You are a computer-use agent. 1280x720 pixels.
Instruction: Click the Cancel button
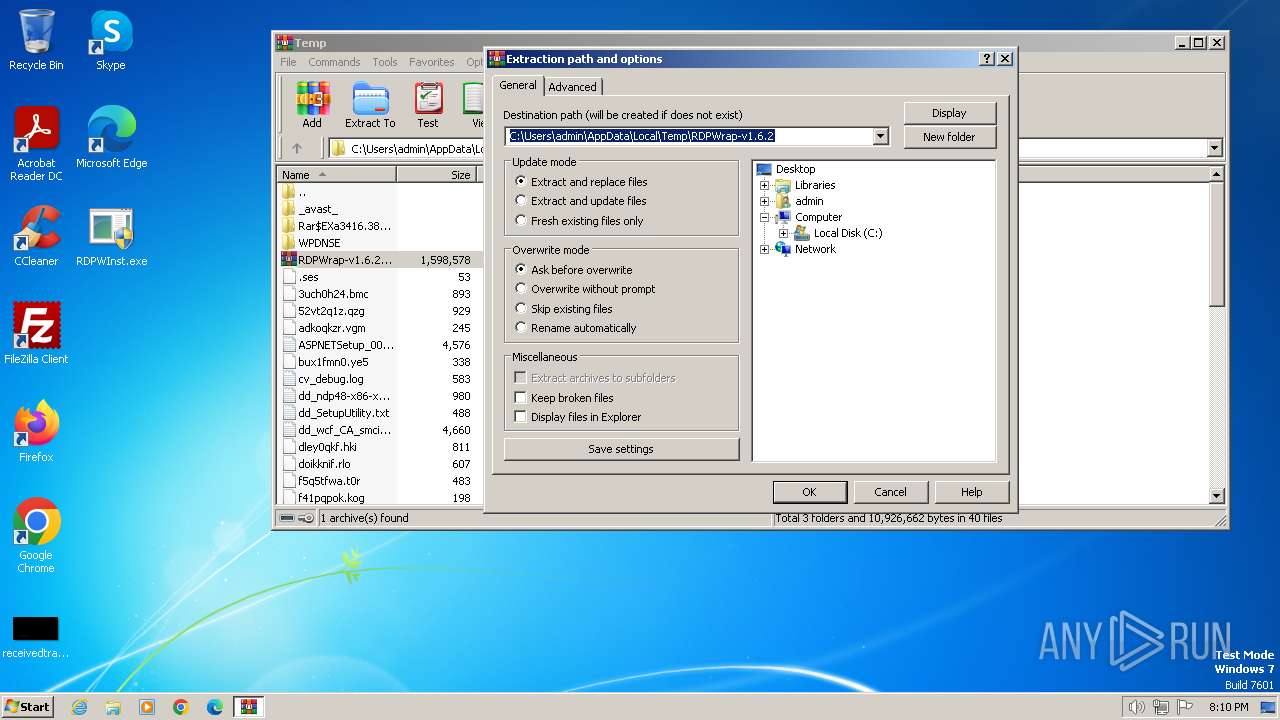click(x=890, y=492)
